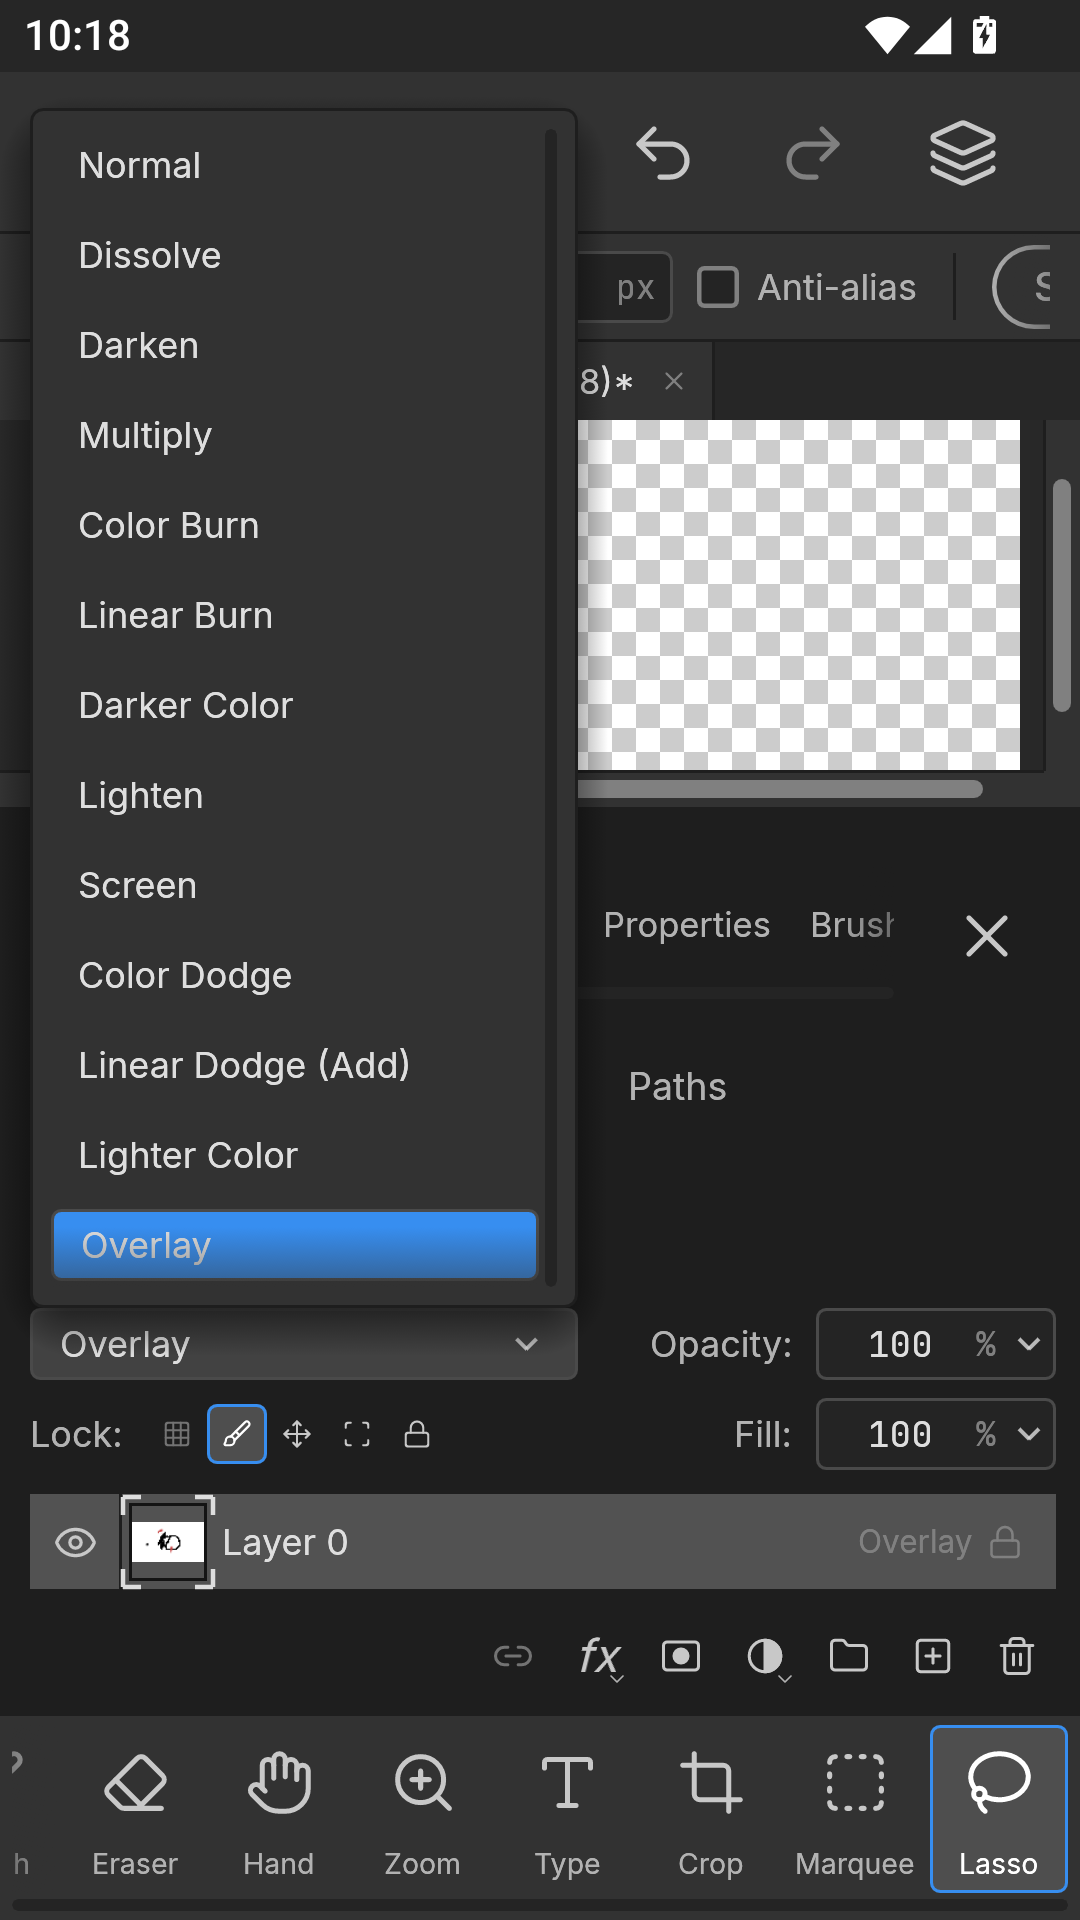This screenshot has width=1080, height=1920.
Task: Pick Lighten blend mode
Action: [295, 795]
